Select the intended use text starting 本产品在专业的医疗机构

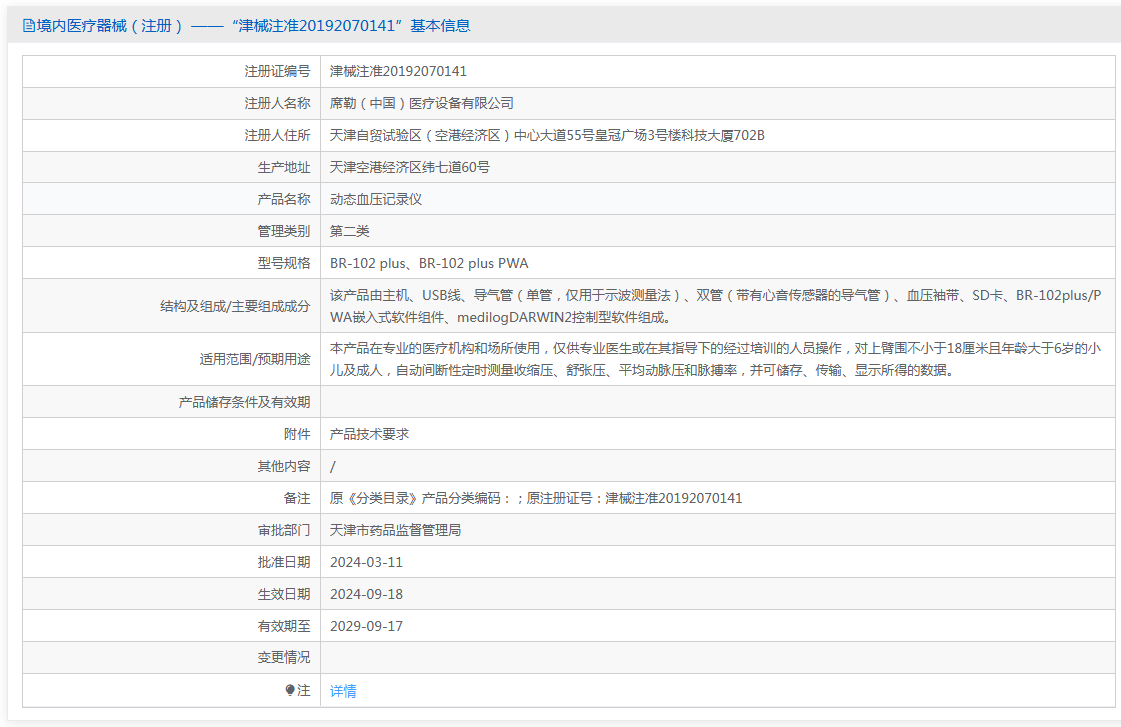(x=715, y=359)
